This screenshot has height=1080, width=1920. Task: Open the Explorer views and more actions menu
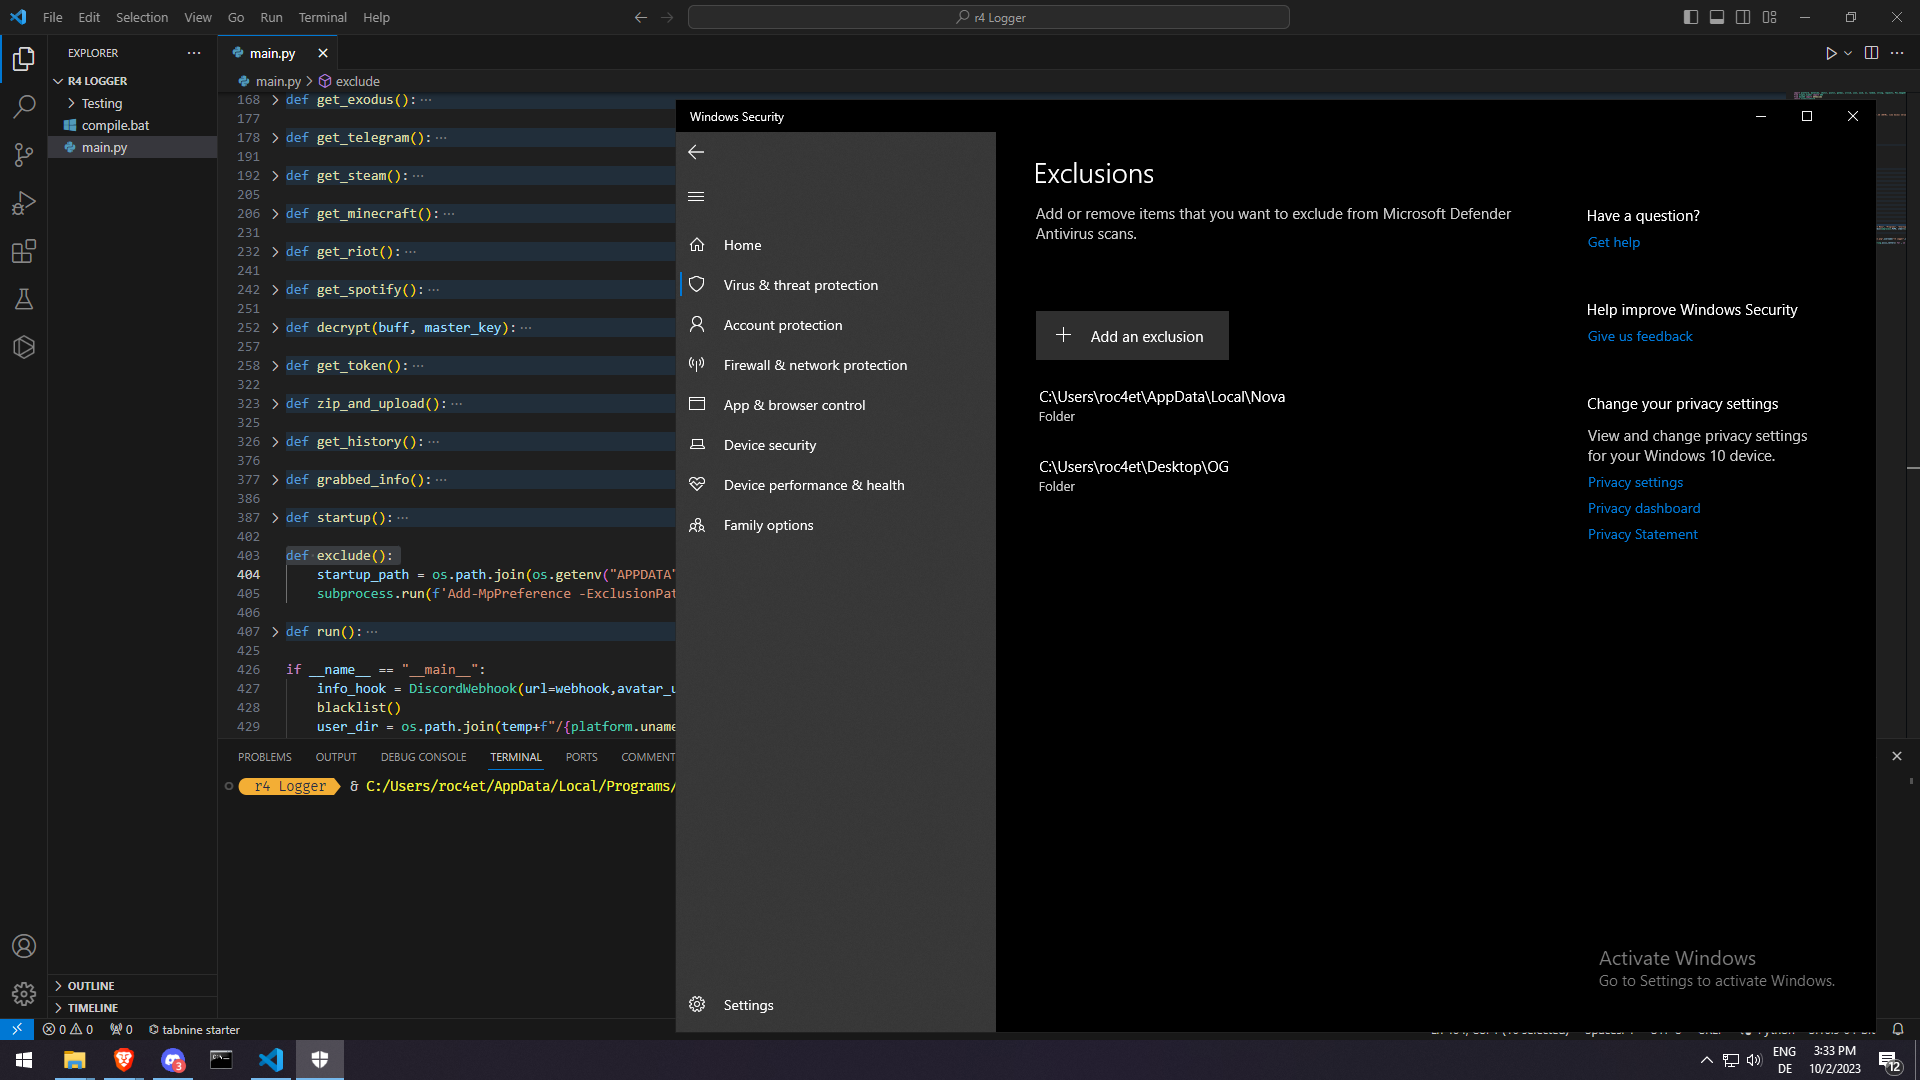pos(194,53)
